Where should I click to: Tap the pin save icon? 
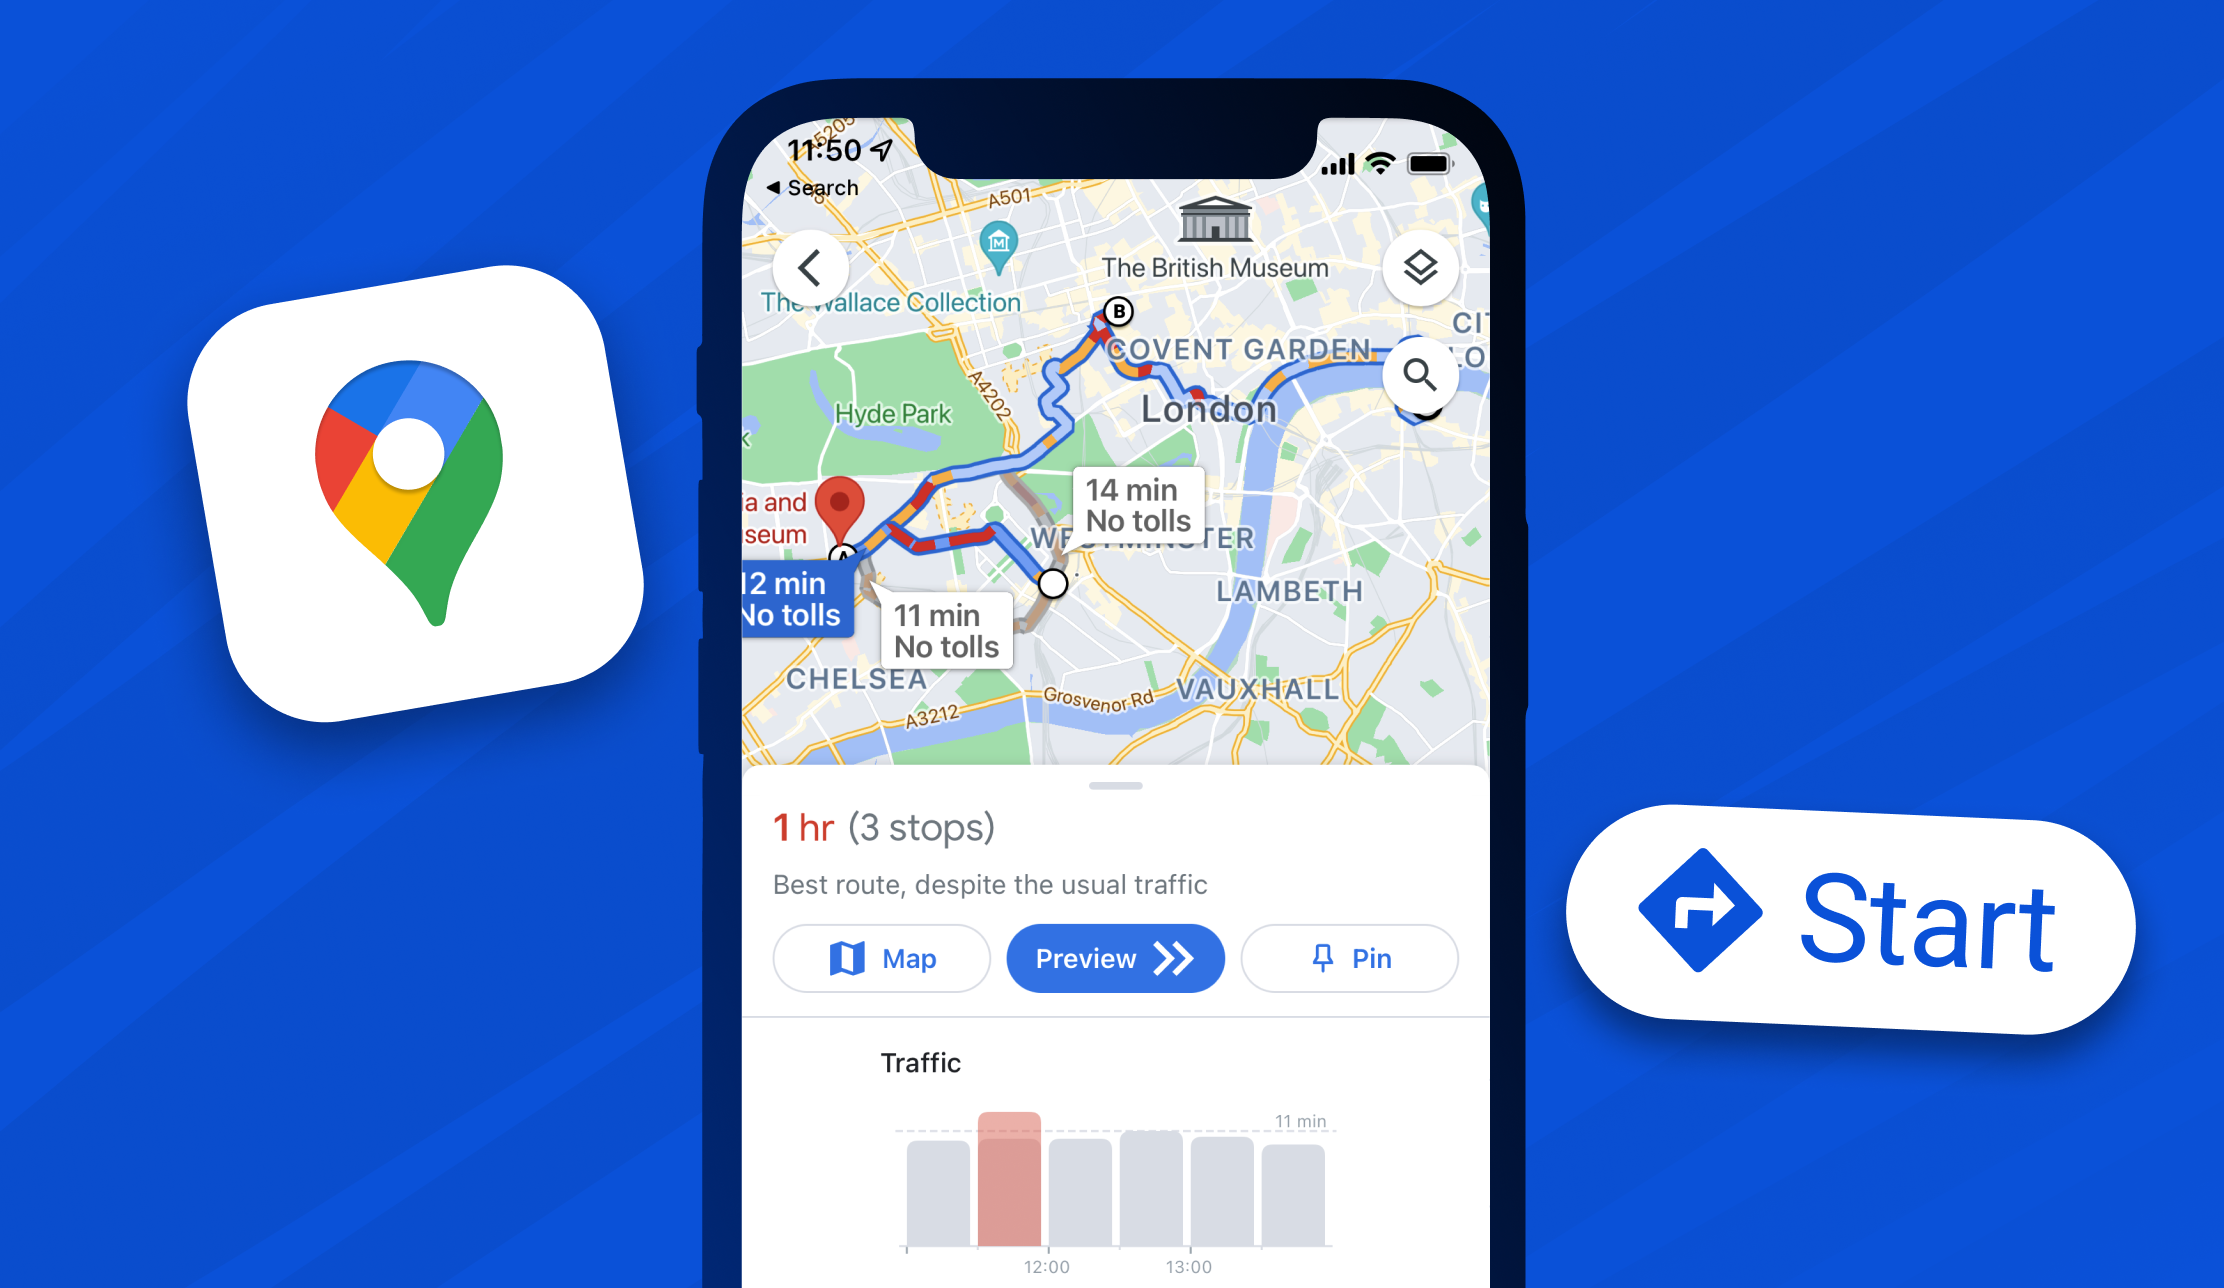click(1347, 957)
